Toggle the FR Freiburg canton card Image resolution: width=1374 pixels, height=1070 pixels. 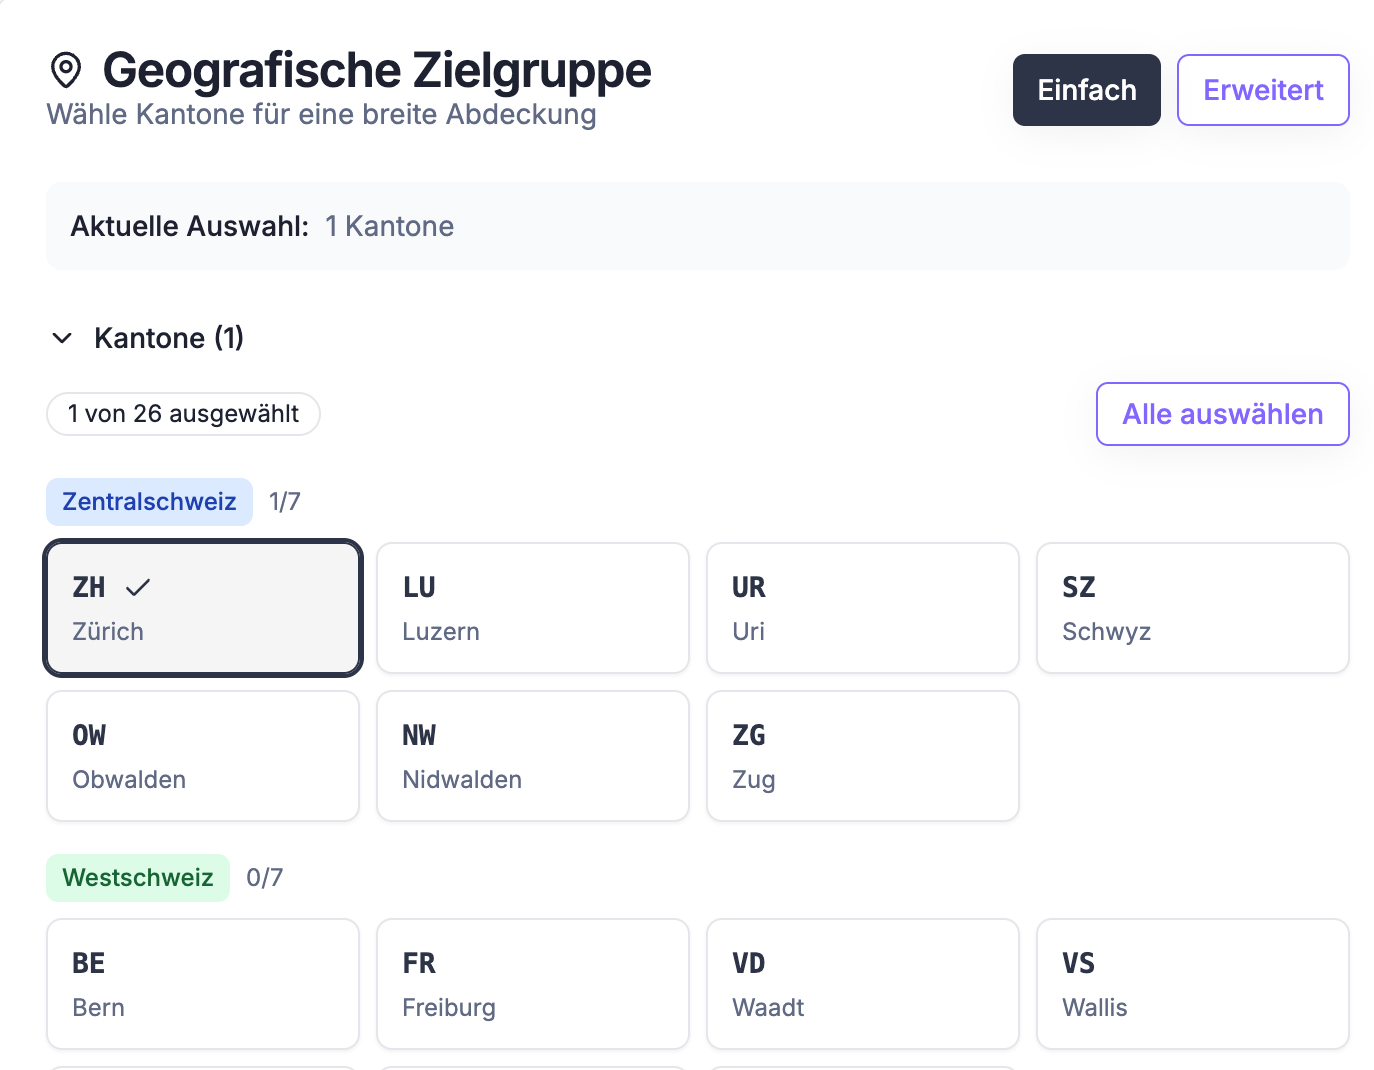point(532,984)
